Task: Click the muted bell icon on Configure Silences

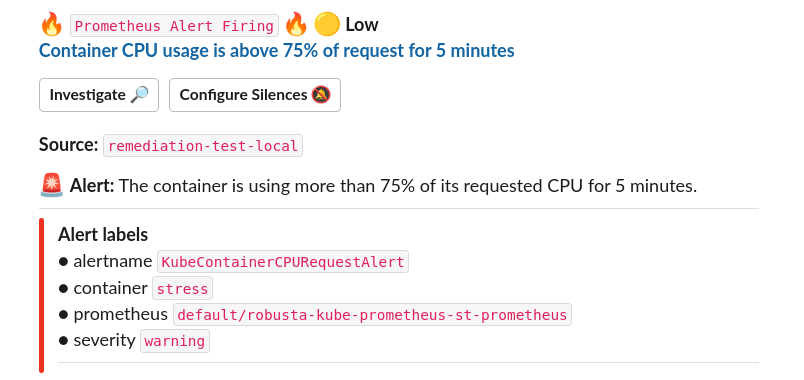Action: tap(321, 95)
